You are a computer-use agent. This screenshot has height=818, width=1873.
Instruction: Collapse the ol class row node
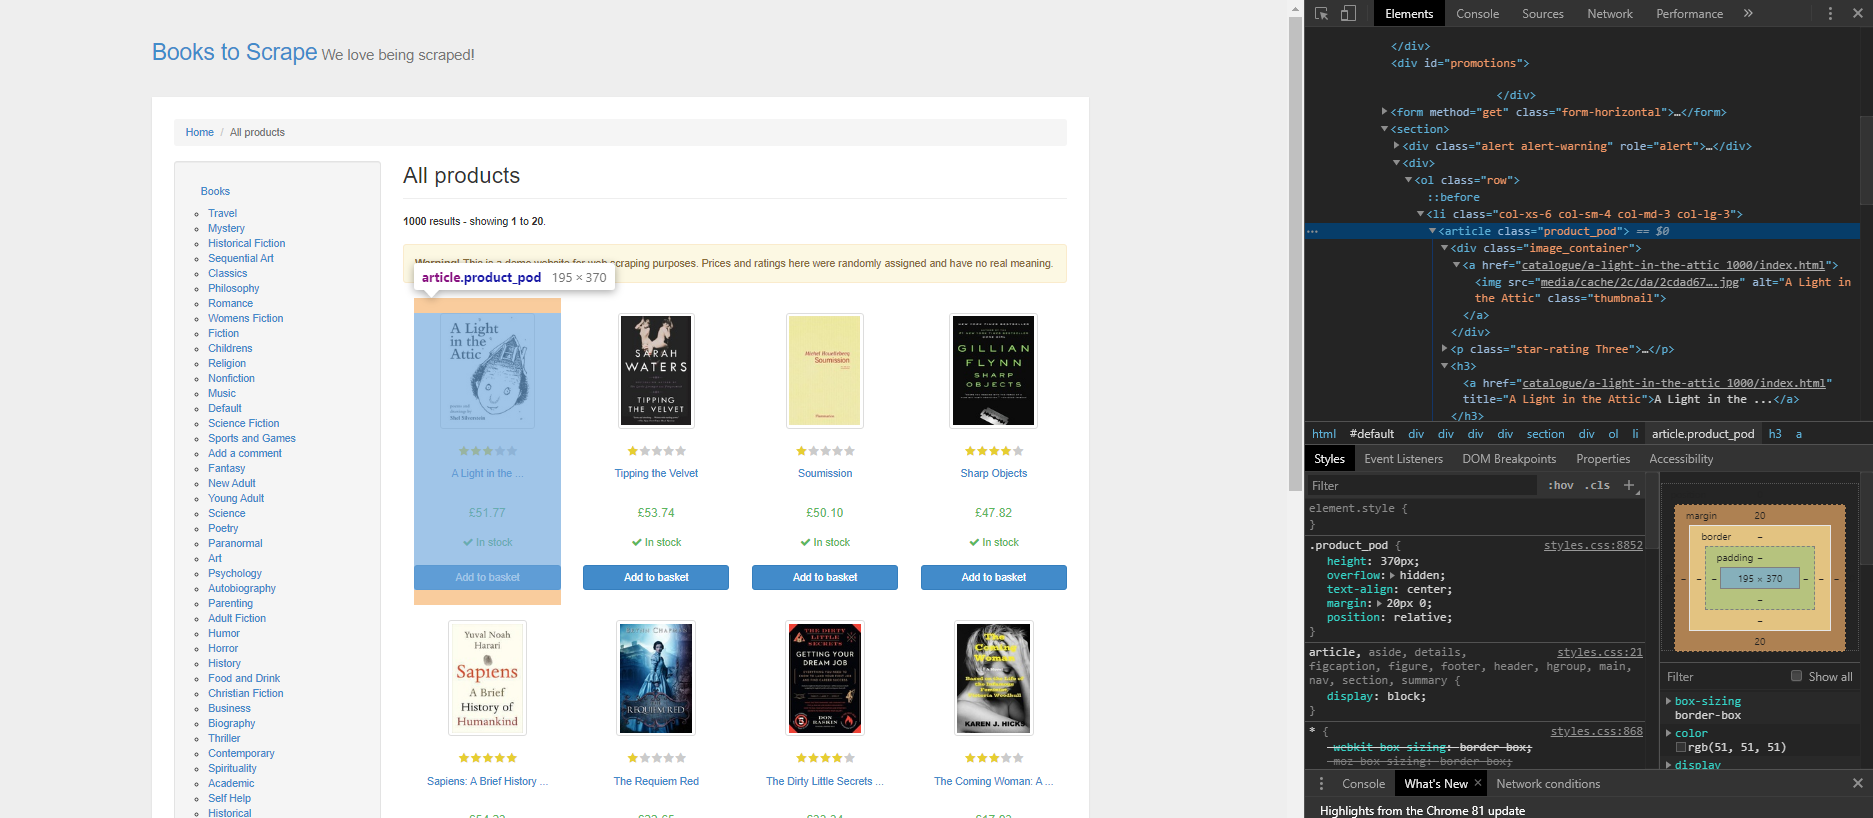(1408, 180)
